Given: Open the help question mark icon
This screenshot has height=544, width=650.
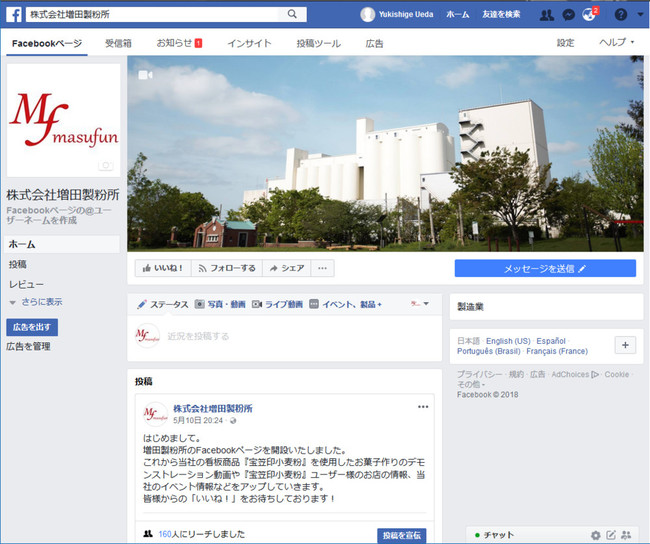Looking at the screenshot, I should [621, 15].
